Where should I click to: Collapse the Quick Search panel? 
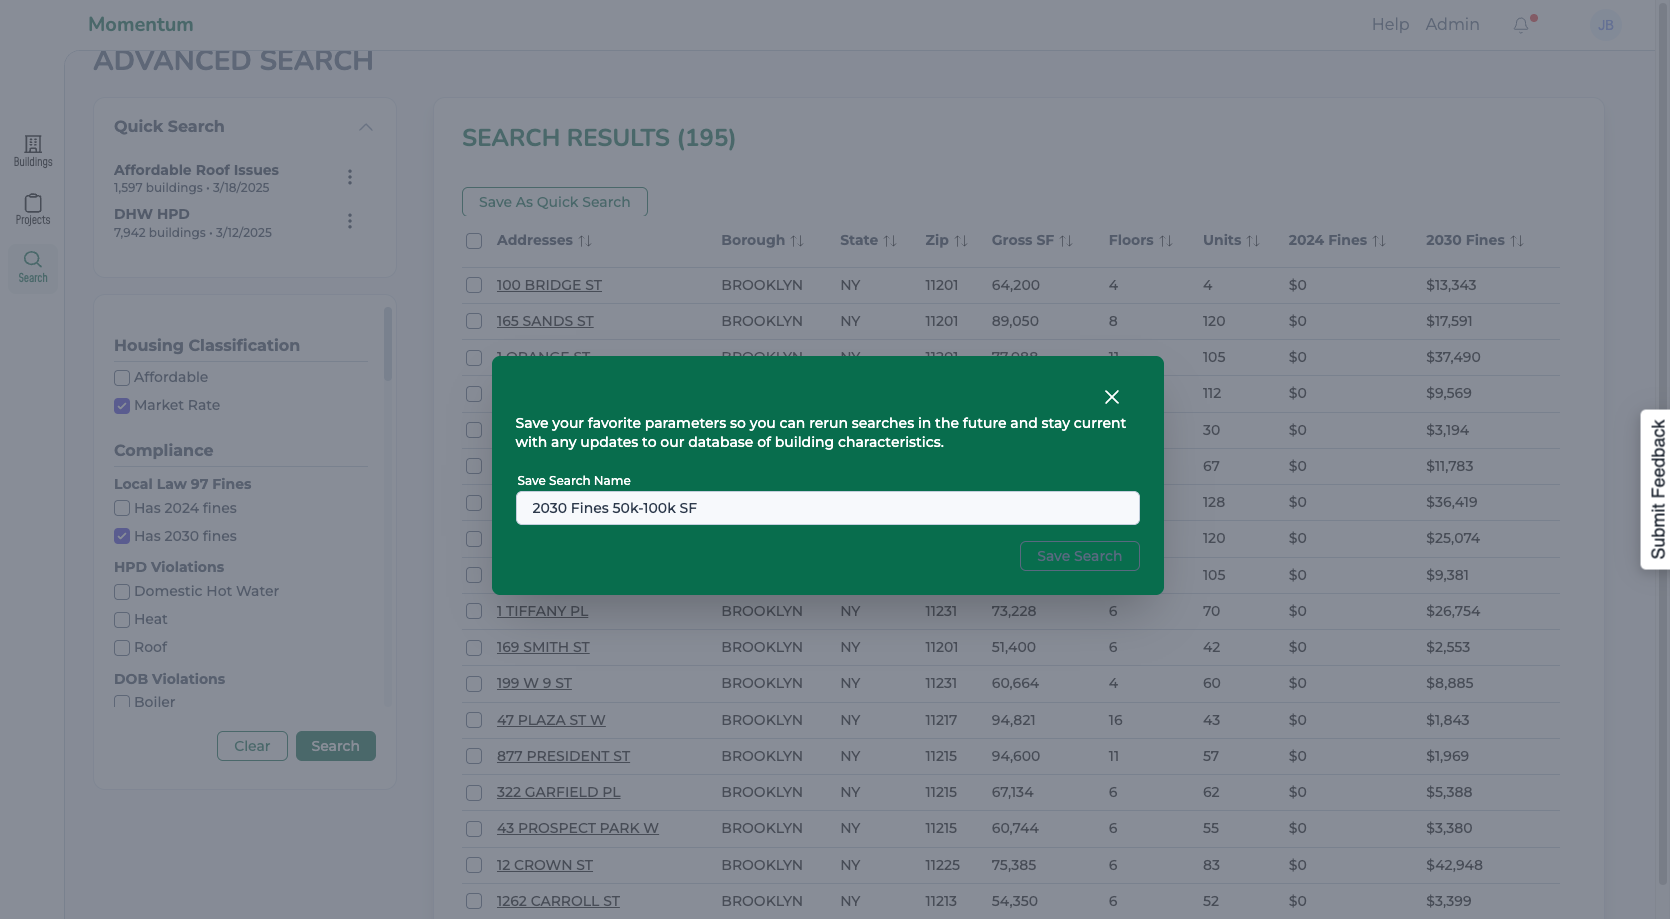click(366, 127)
